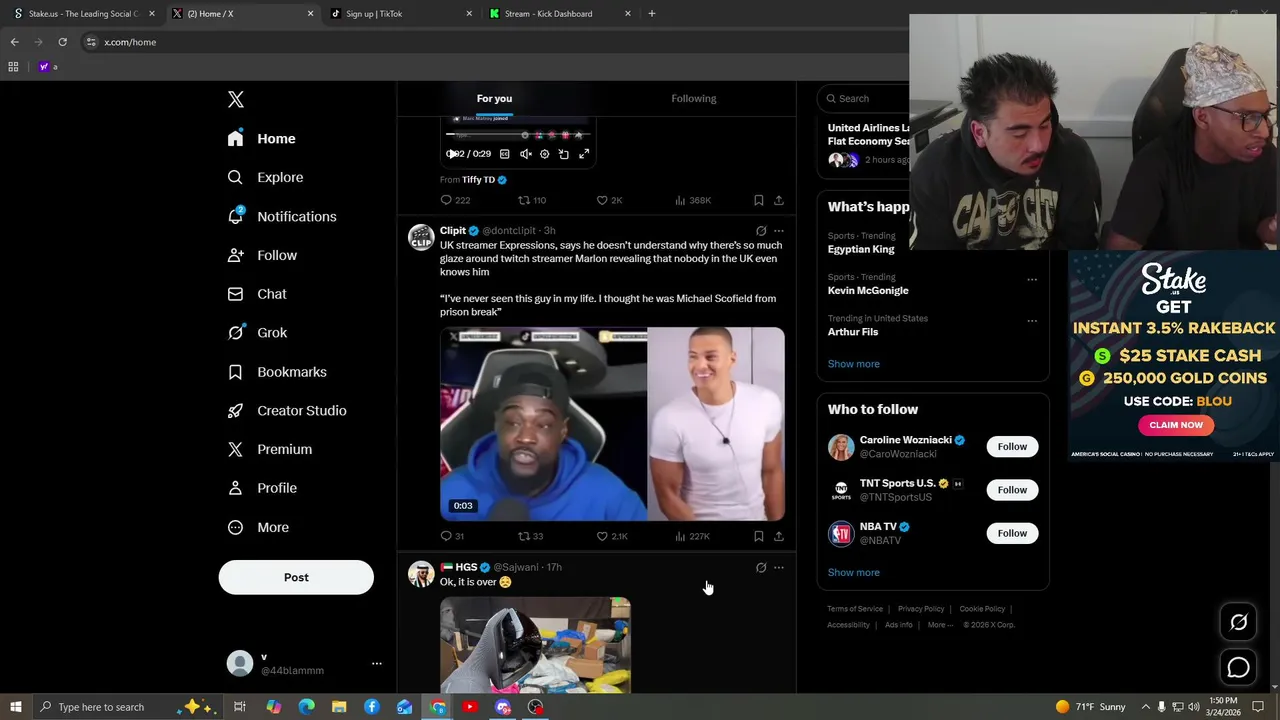
Task: Play the Tiffy TD video
Action: (452, 154)
